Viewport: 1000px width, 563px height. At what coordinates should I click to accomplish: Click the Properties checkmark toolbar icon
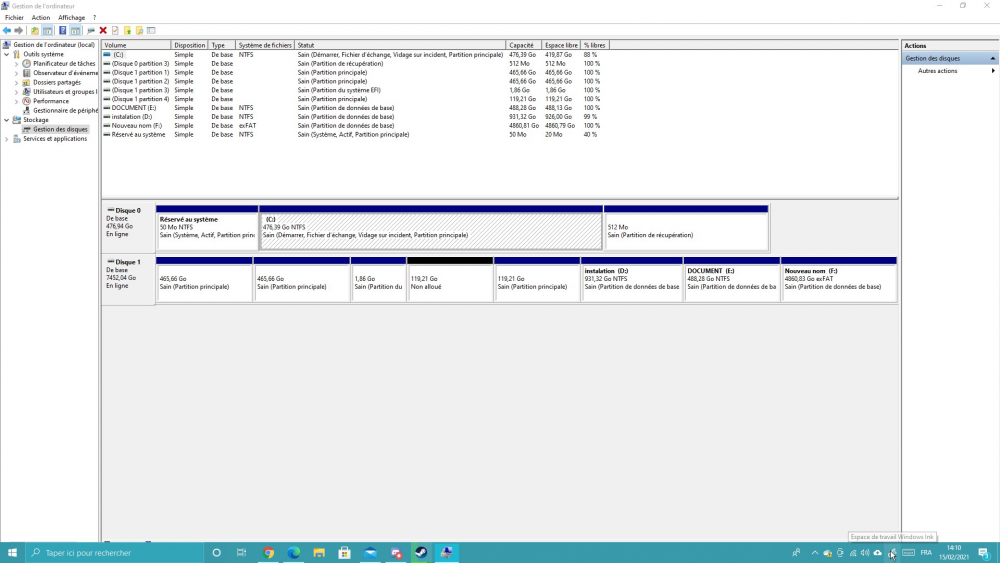[115, 31]
